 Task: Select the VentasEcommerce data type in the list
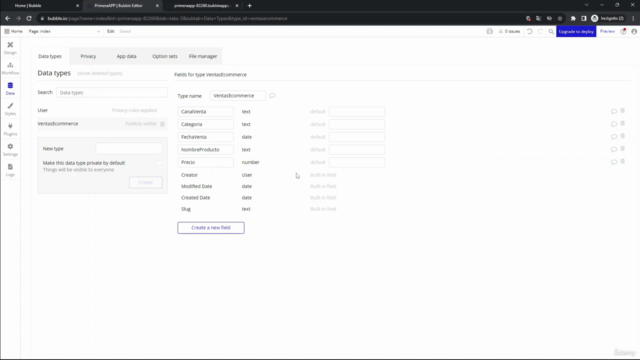point(102,124)
